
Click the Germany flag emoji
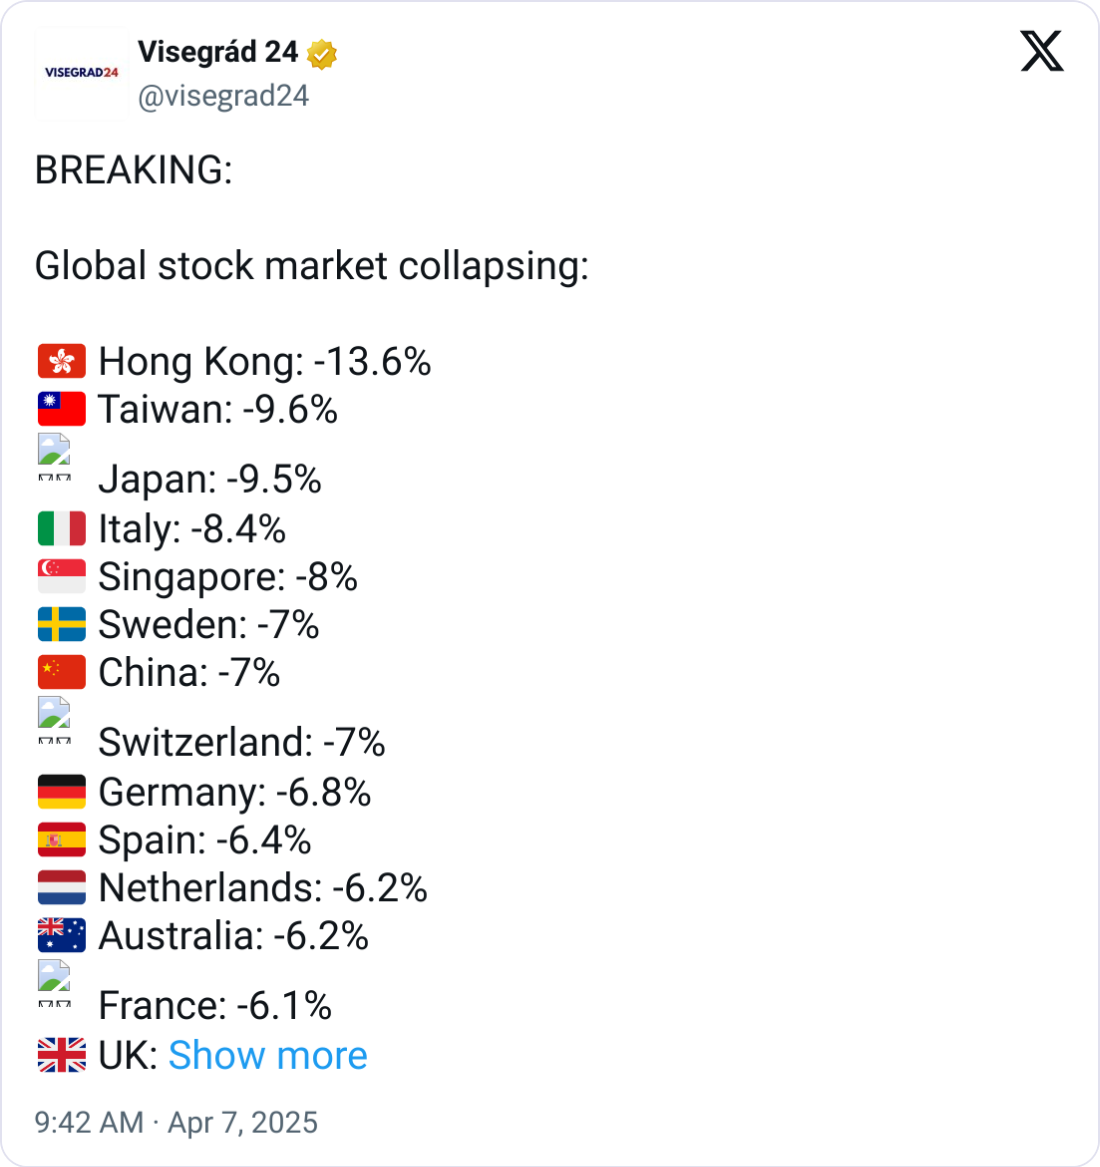62,791
